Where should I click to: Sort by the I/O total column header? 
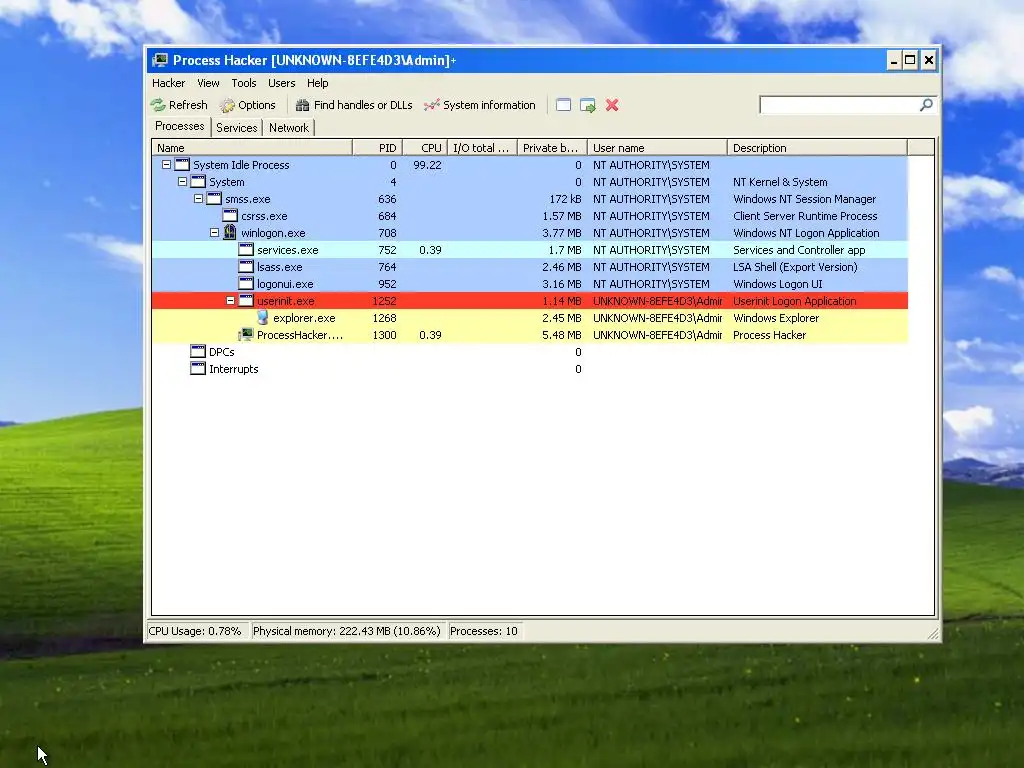[x=483, y=148]
